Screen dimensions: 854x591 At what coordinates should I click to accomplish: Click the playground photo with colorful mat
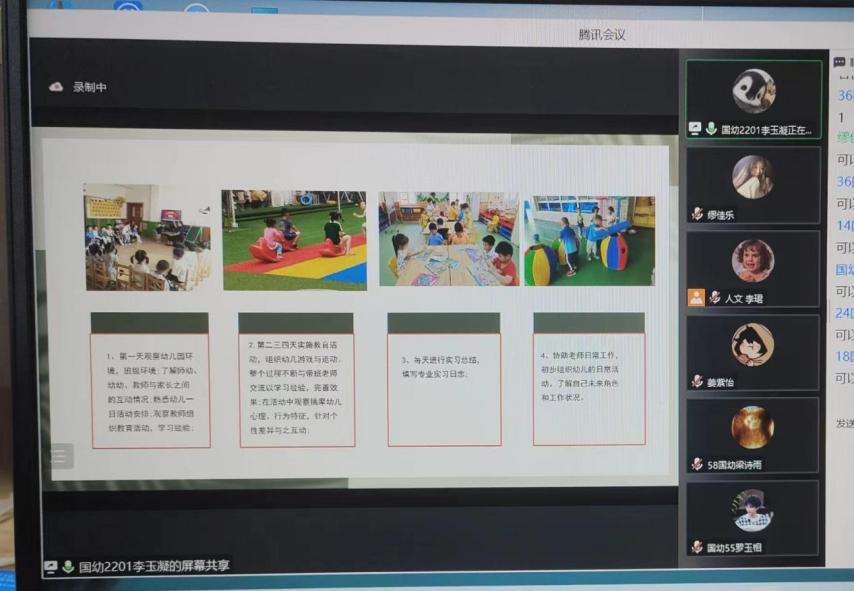[294, 240]
